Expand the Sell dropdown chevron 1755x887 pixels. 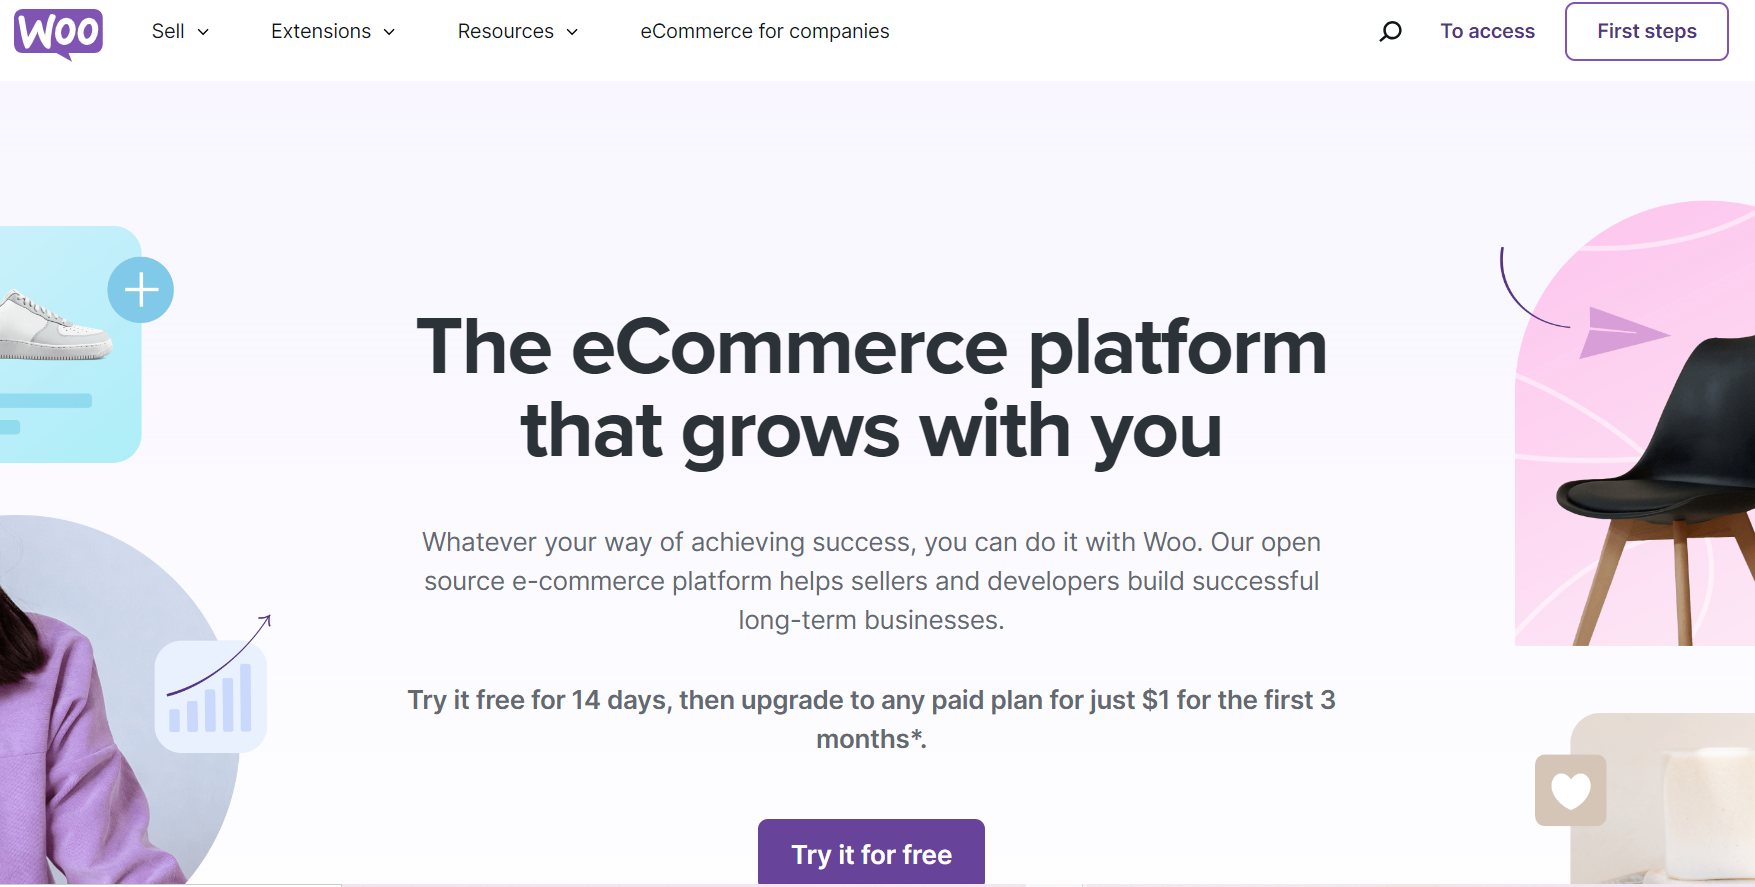(203, 32)
